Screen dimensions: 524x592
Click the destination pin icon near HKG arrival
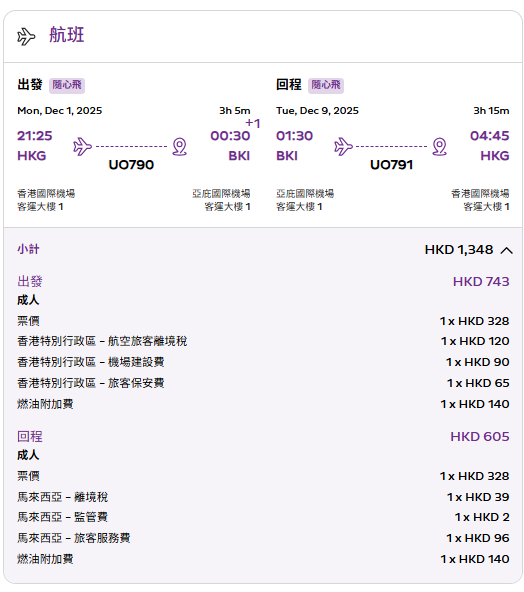coord(440,146)
